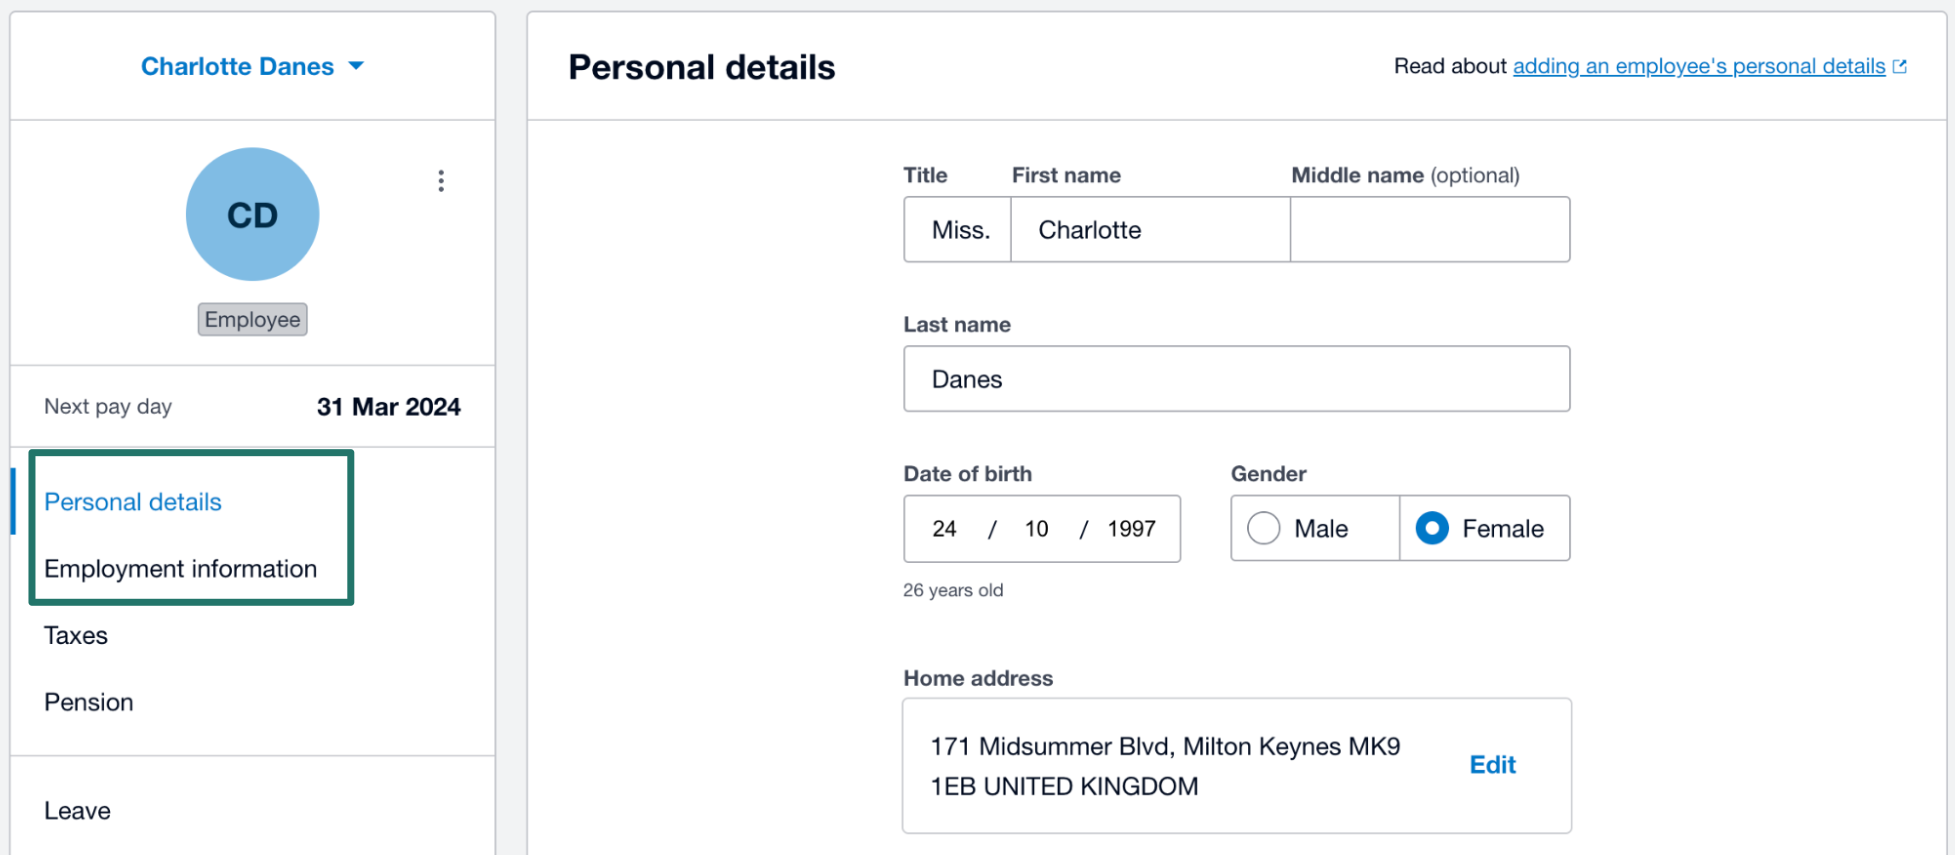This screenshot has width=1955, height=855.
Task: Click the First name field containing Charlotte
Action: coord(1151,230)
